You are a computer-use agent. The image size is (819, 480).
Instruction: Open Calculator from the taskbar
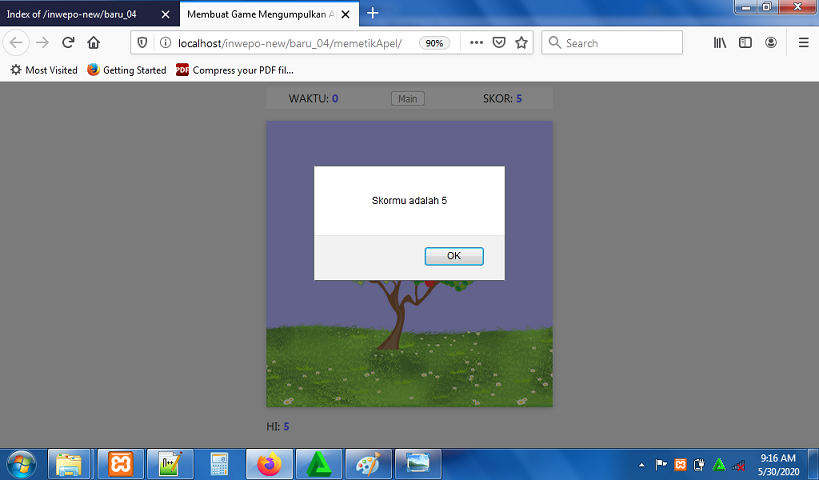pyautogui.click(x=219, y=464)
